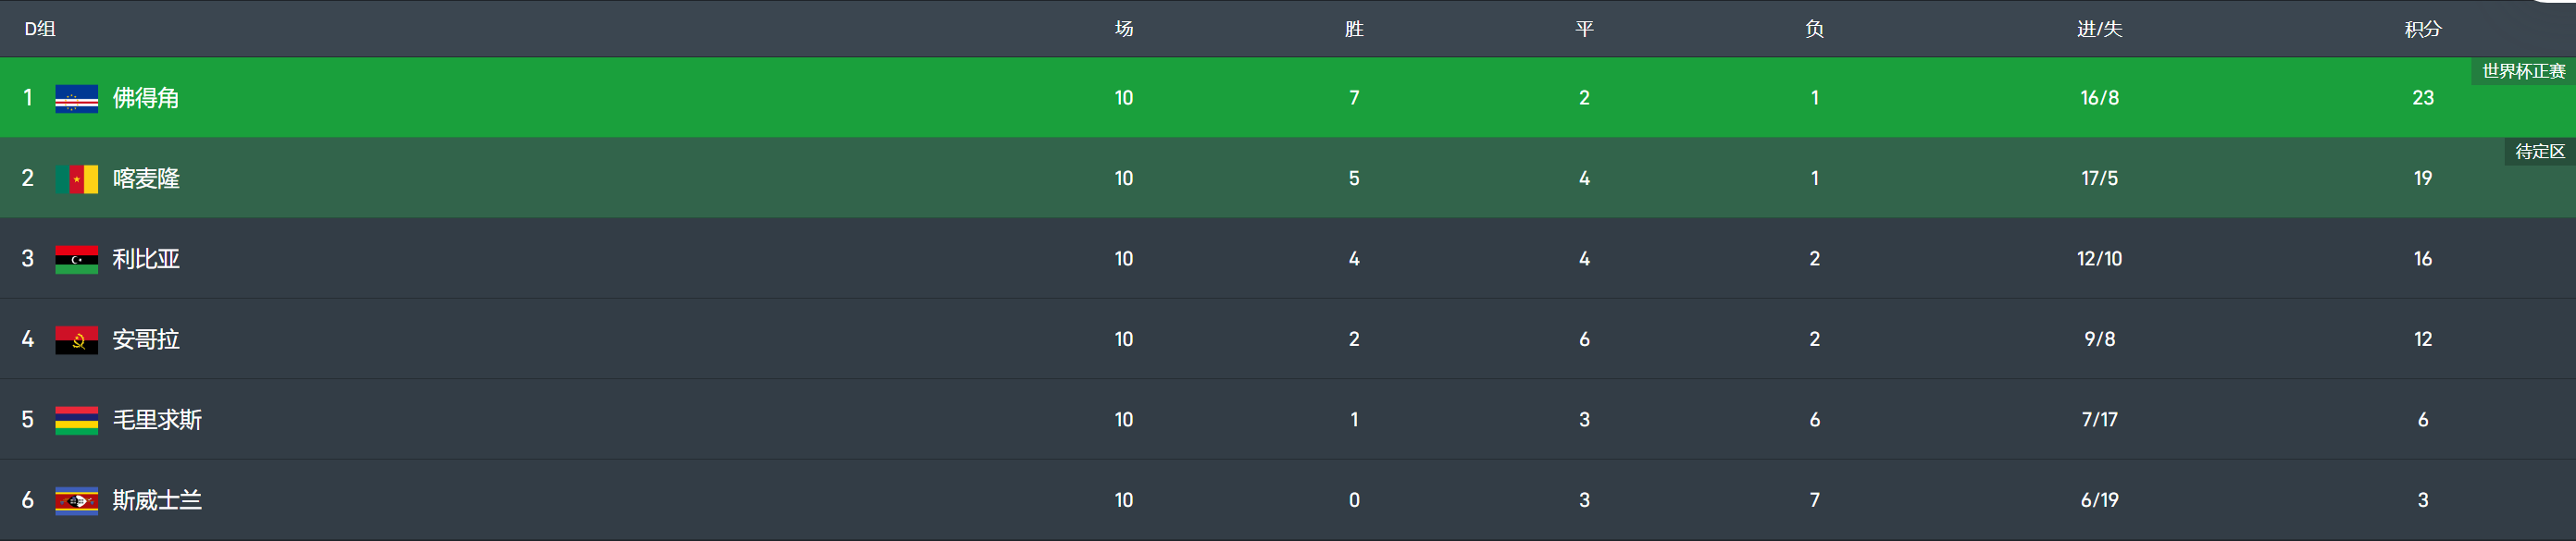The height and width of the screenshot is (541, 2576).
Task: Click the Eswatini flag icon
Action: point(77,501)
